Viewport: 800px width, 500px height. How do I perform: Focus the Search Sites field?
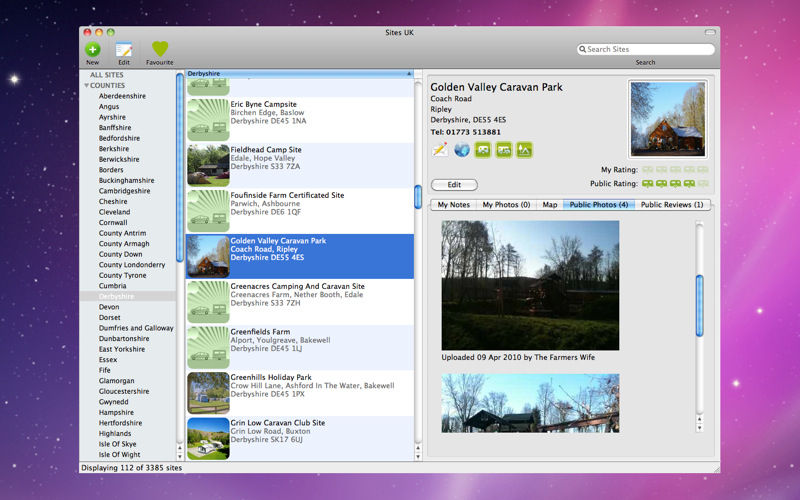(645, 49)
